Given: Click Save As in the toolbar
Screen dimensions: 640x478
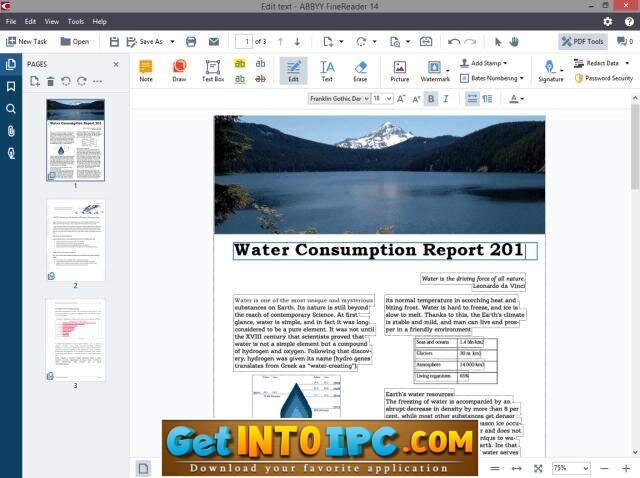Looking at the screenshot, I should point(145,41).
